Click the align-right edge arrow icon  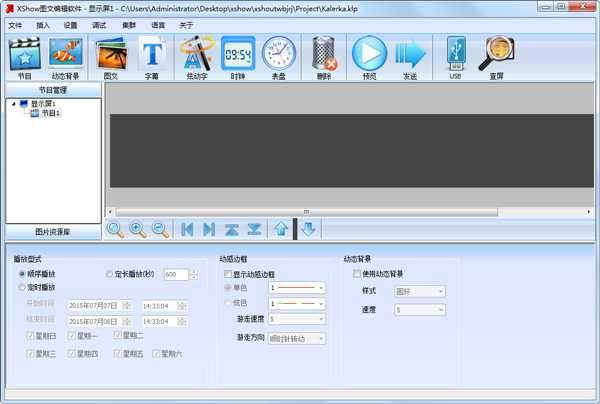(x=209, y=230)
